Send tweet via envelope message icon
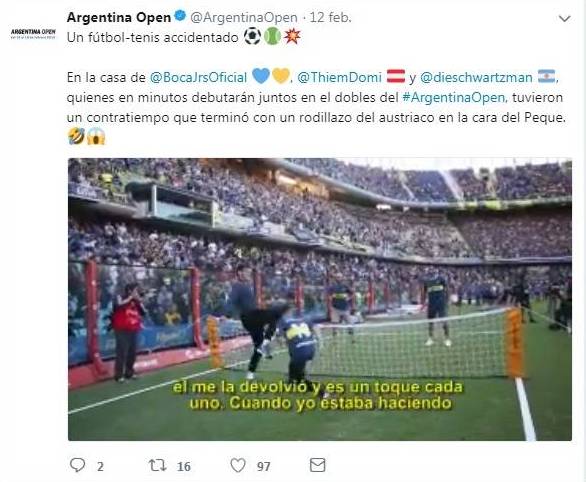This screenshot has height=482, width=586. pyautogui.click(x=318, y=465)
